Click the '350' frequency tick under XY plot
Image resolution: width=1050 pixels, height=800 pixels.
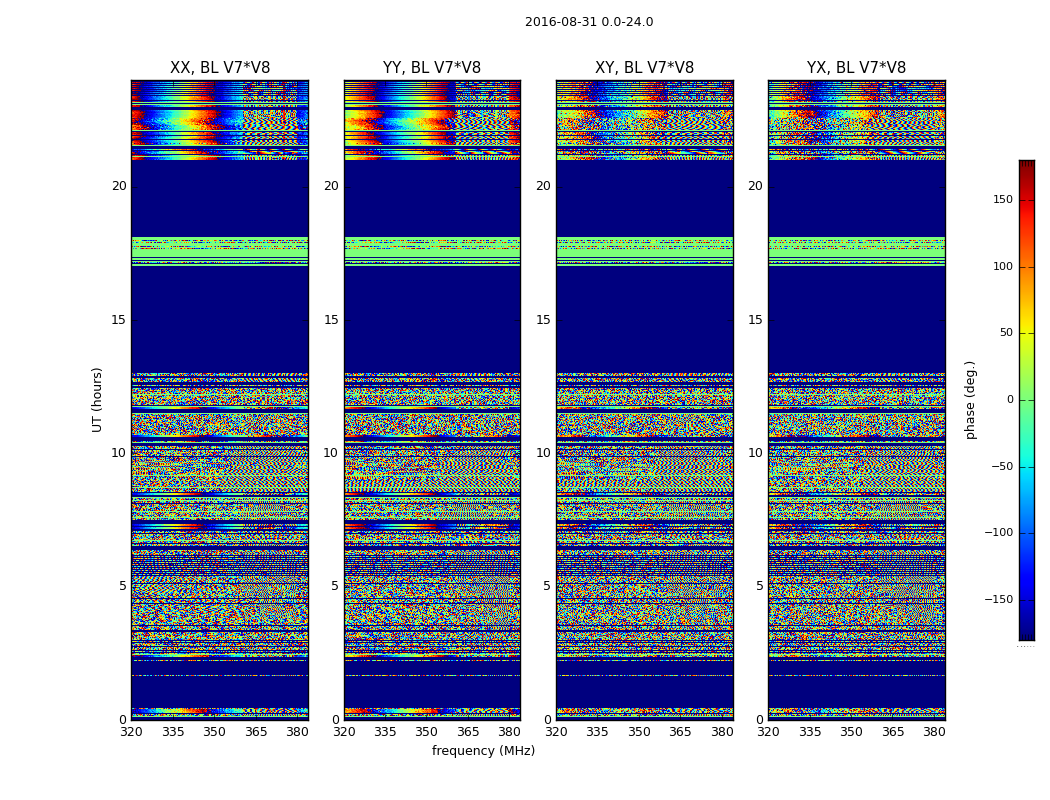639,732
